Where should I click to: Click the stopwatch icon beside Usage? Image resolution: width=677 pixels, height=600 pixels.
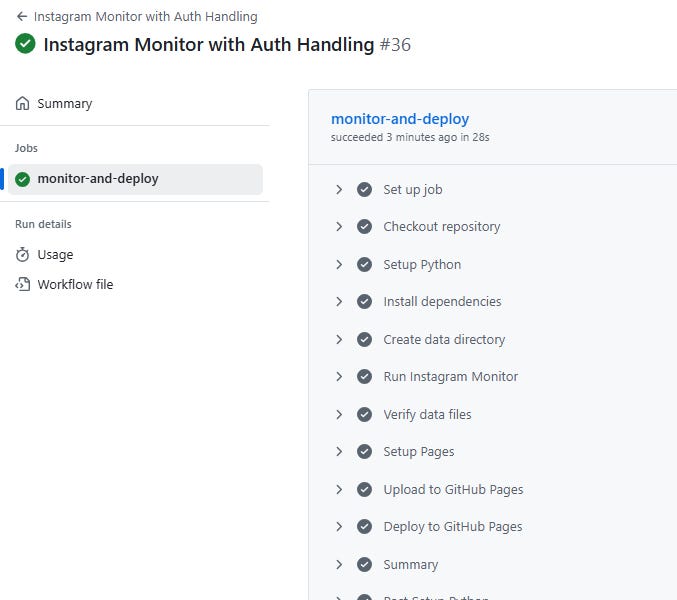click(x=22, y=255)
